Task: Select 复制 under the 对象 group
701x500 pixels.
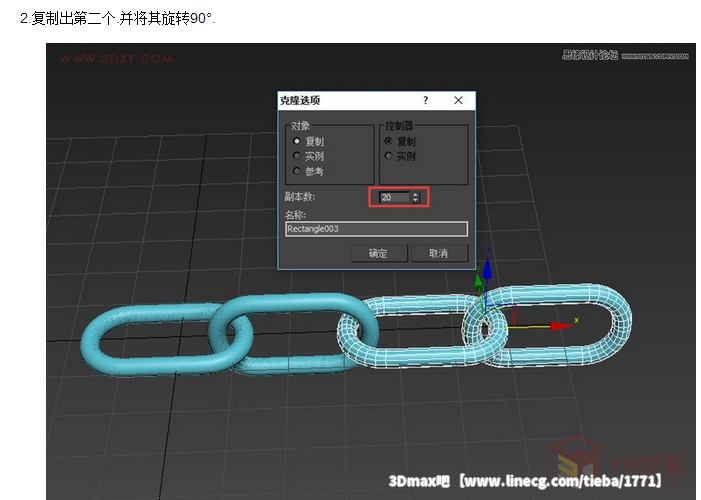Action: 296,142
